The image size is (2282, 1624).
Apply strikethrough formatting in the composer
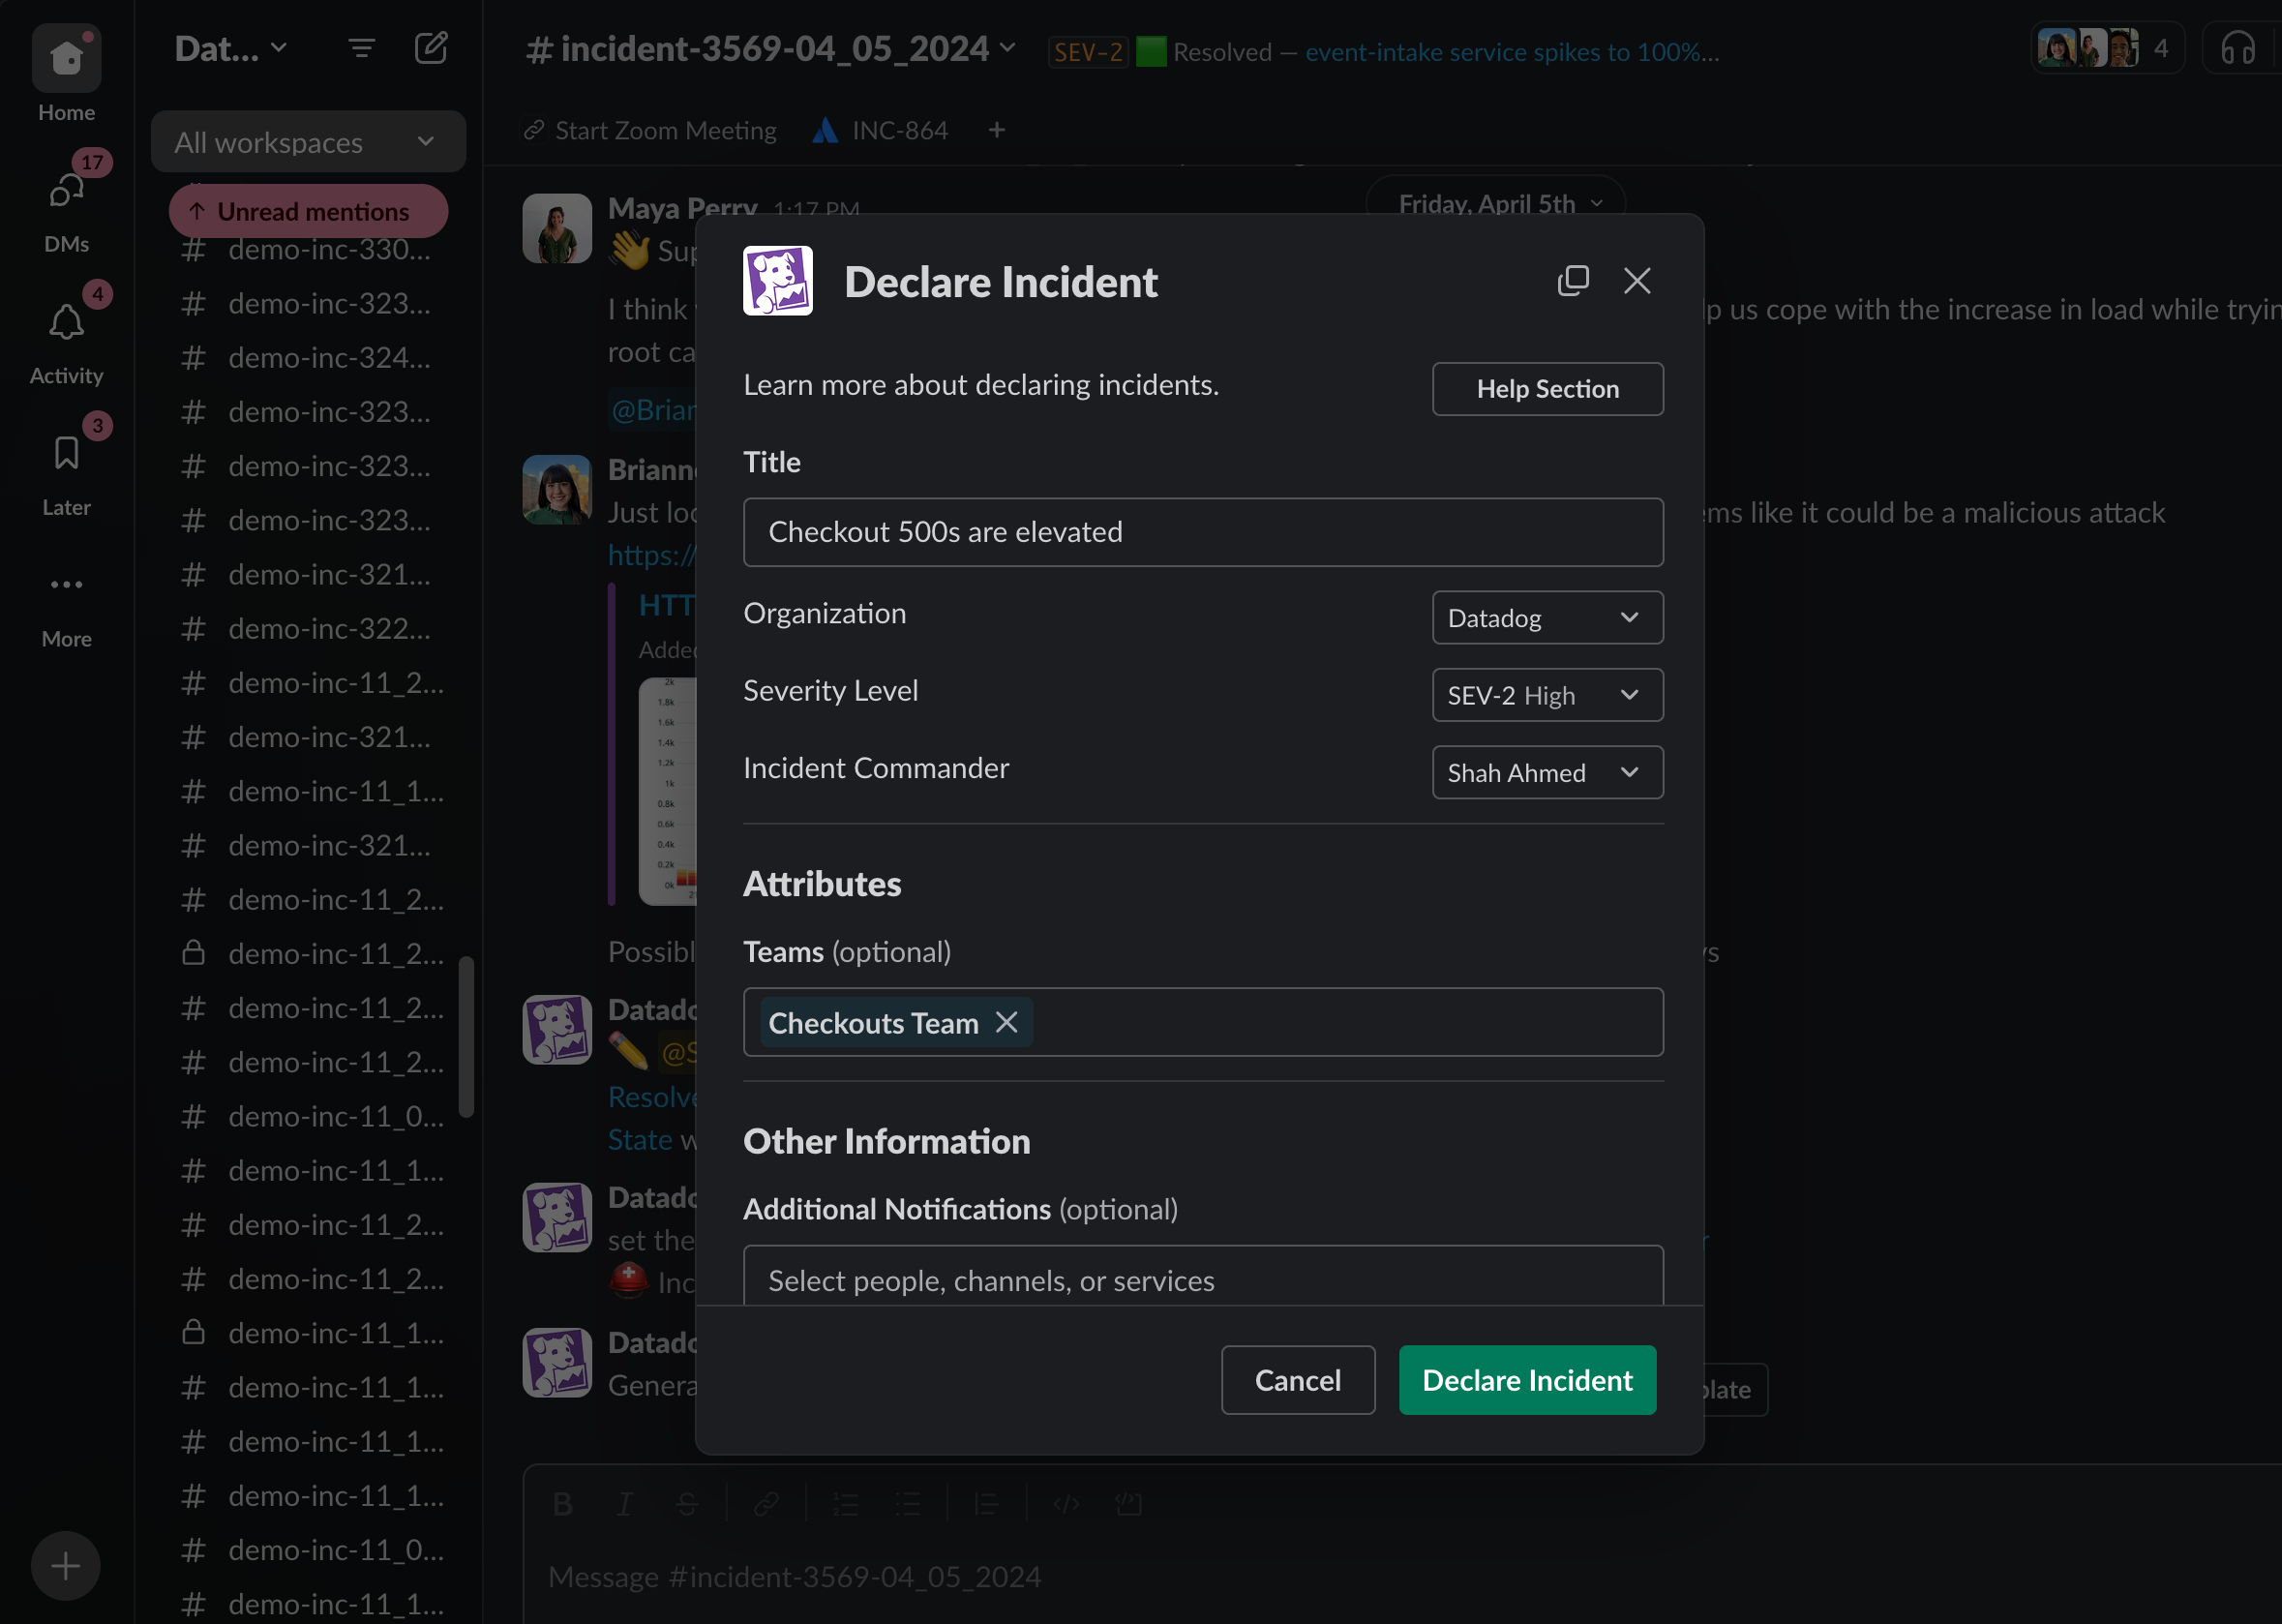687,1503
